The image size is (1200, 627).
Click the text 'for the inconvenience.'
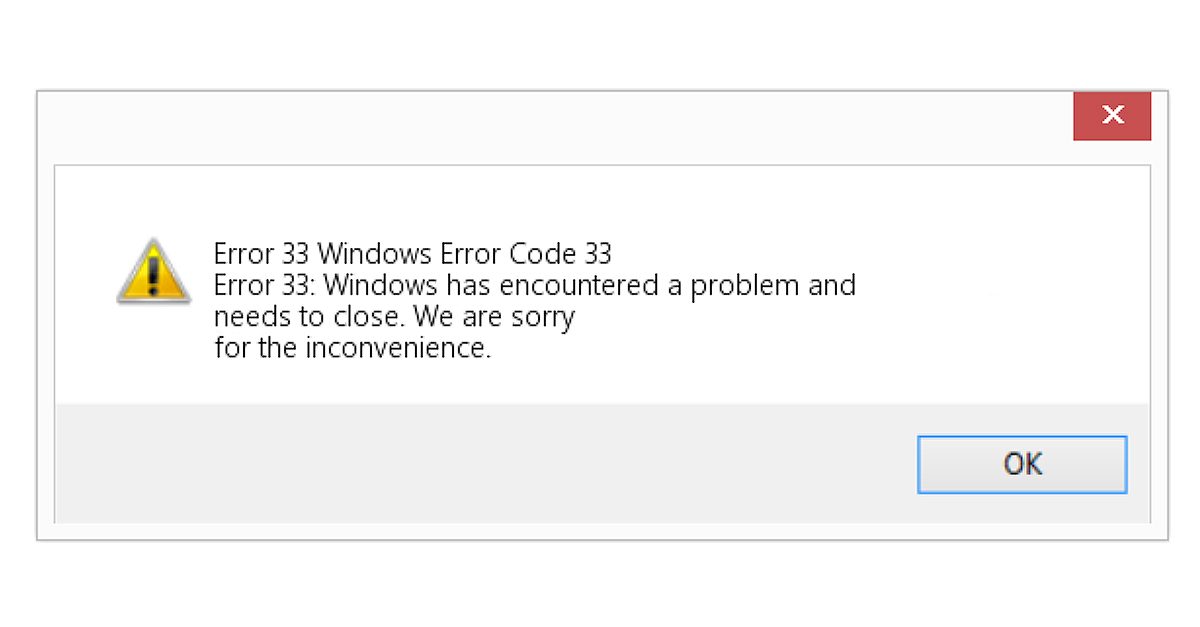(353, 349)
